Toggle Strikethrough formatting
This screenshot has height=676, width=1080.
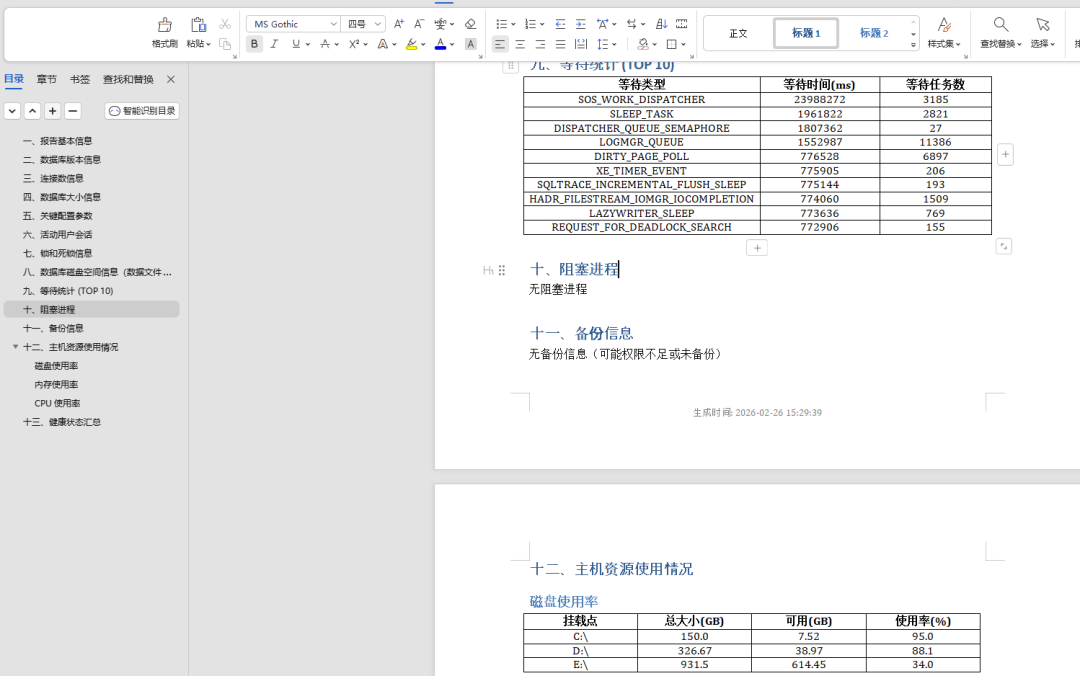[324, 44]
